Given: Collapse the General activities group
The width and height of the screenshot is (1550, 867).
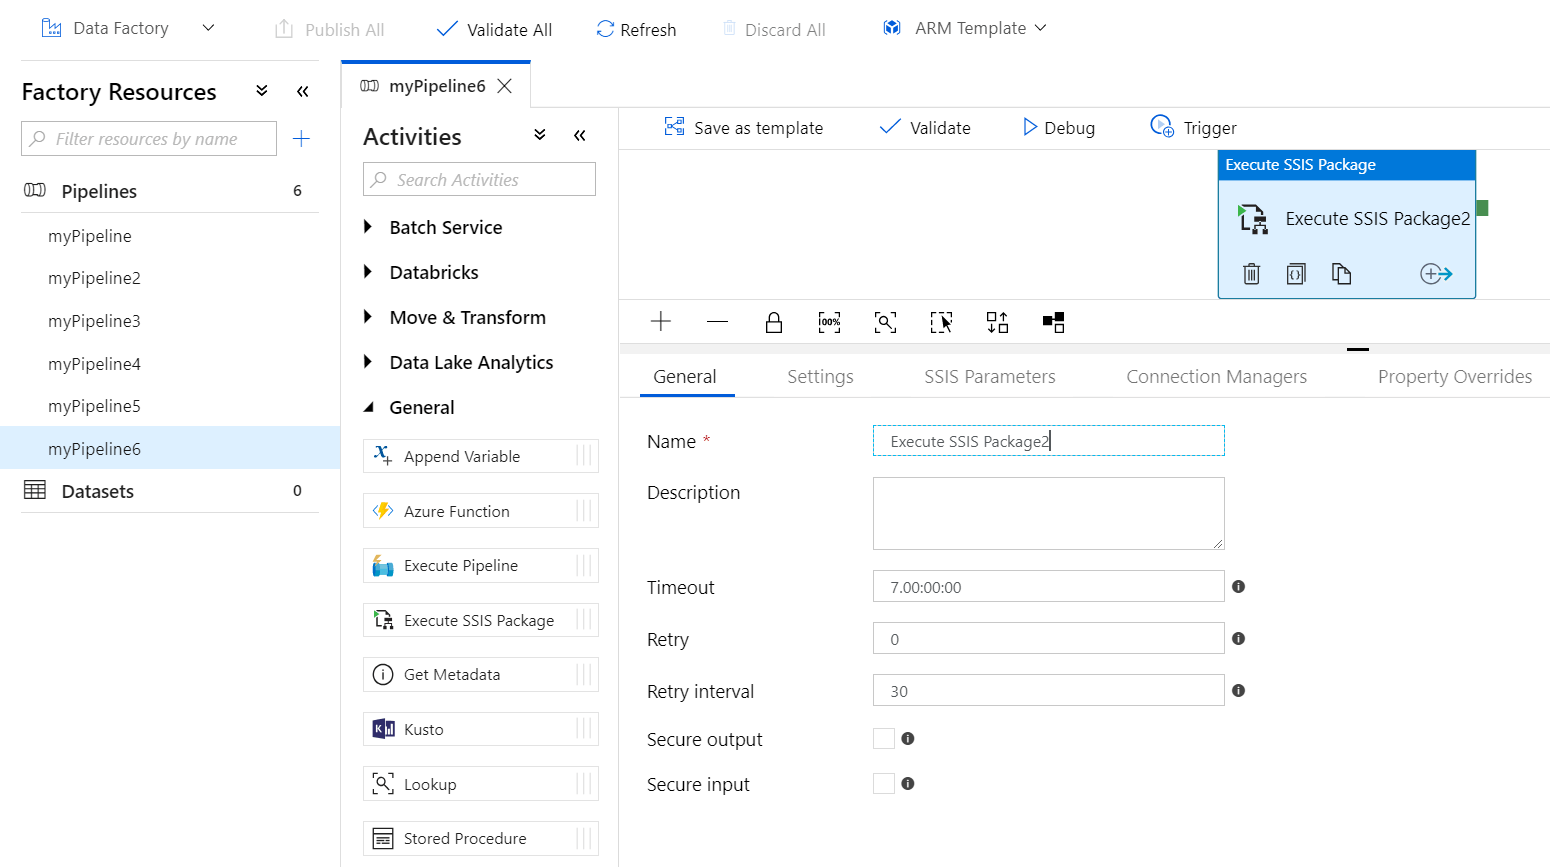Looking at the screenshot, I should [368, 408].
